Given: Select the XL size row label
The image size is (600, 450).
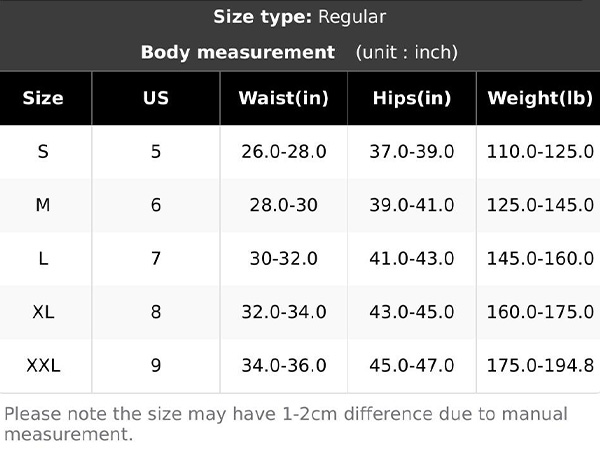Looking at the screenshot, I should tap(43, 312).
